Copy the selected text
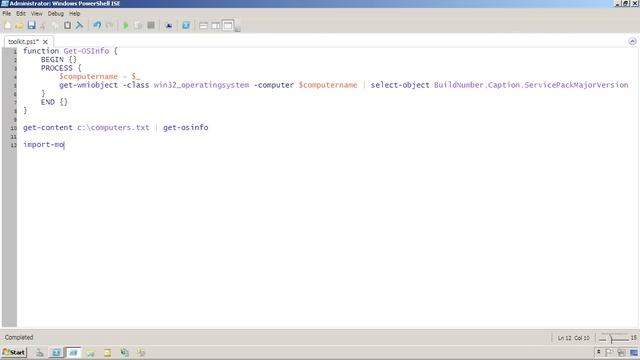Image resolution: width=640 pixels, height=360 pixels. coord(55,25)
